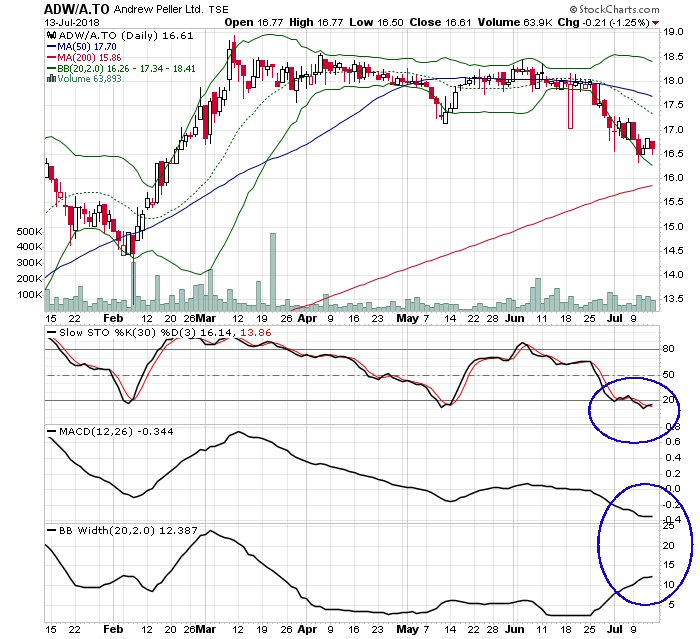This screenshot has height=639, width=700.
Task: Click the 16.0 price axis label
Action: tap(673, 178)
